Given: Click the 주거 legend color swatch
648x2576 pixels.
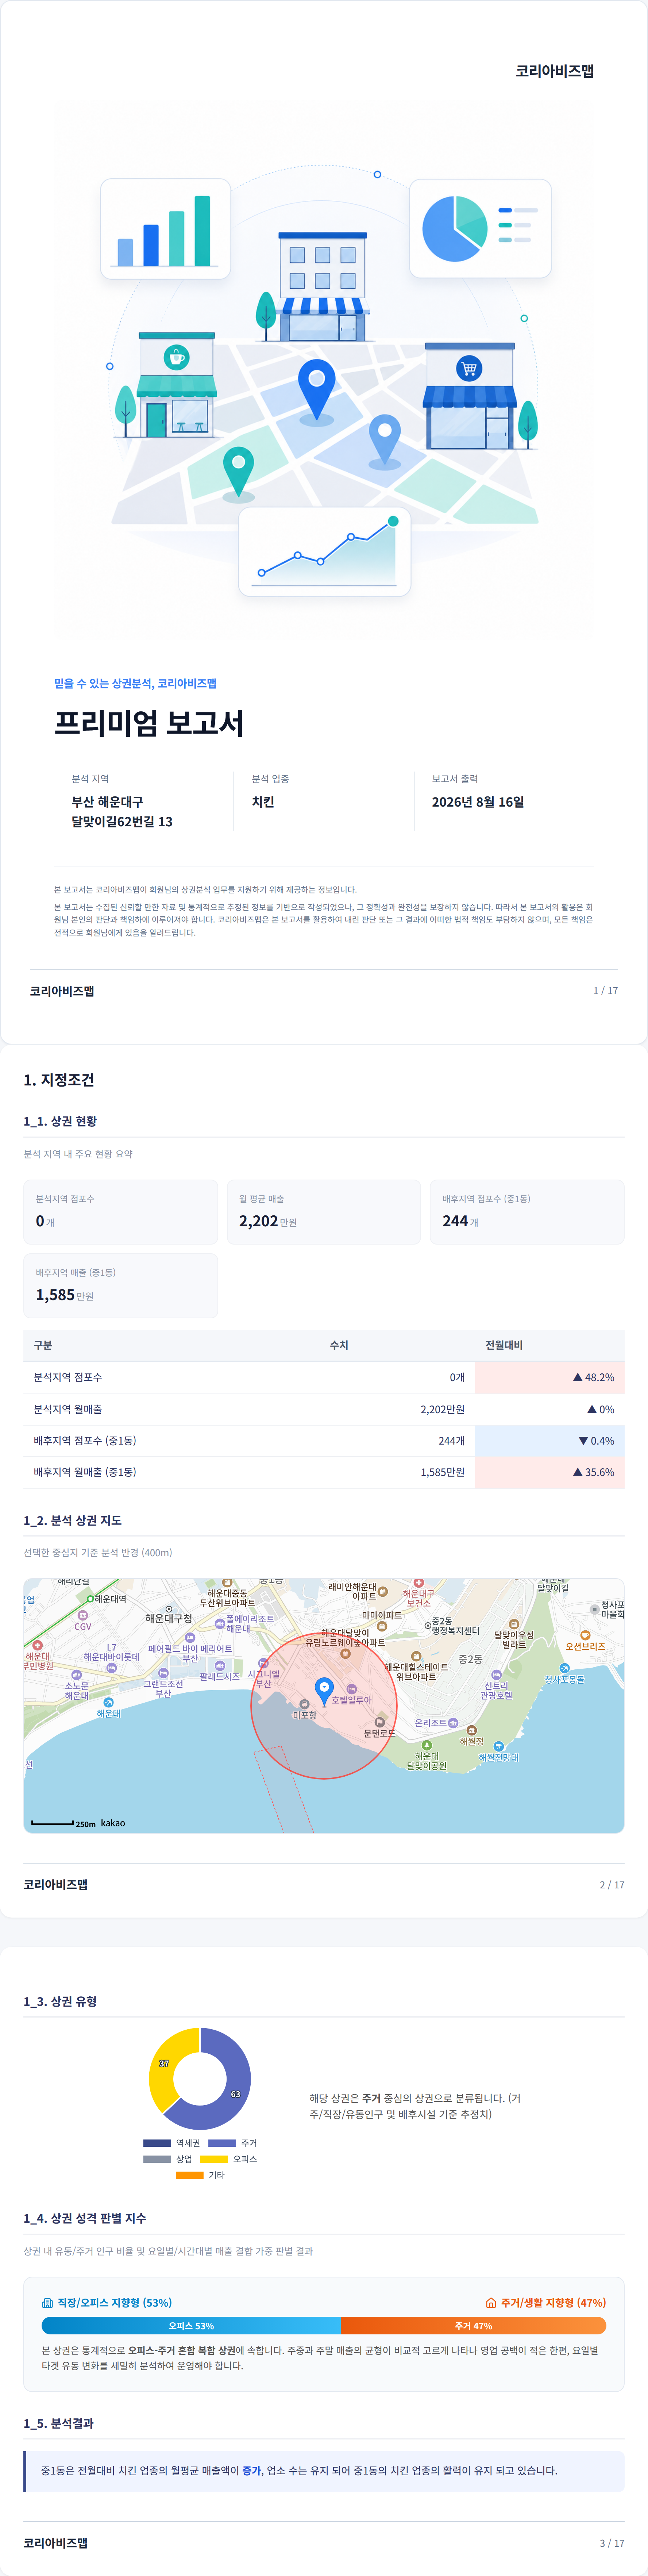Looking at the screenshot, I should pyautogui.click(x=222, y=2143).
